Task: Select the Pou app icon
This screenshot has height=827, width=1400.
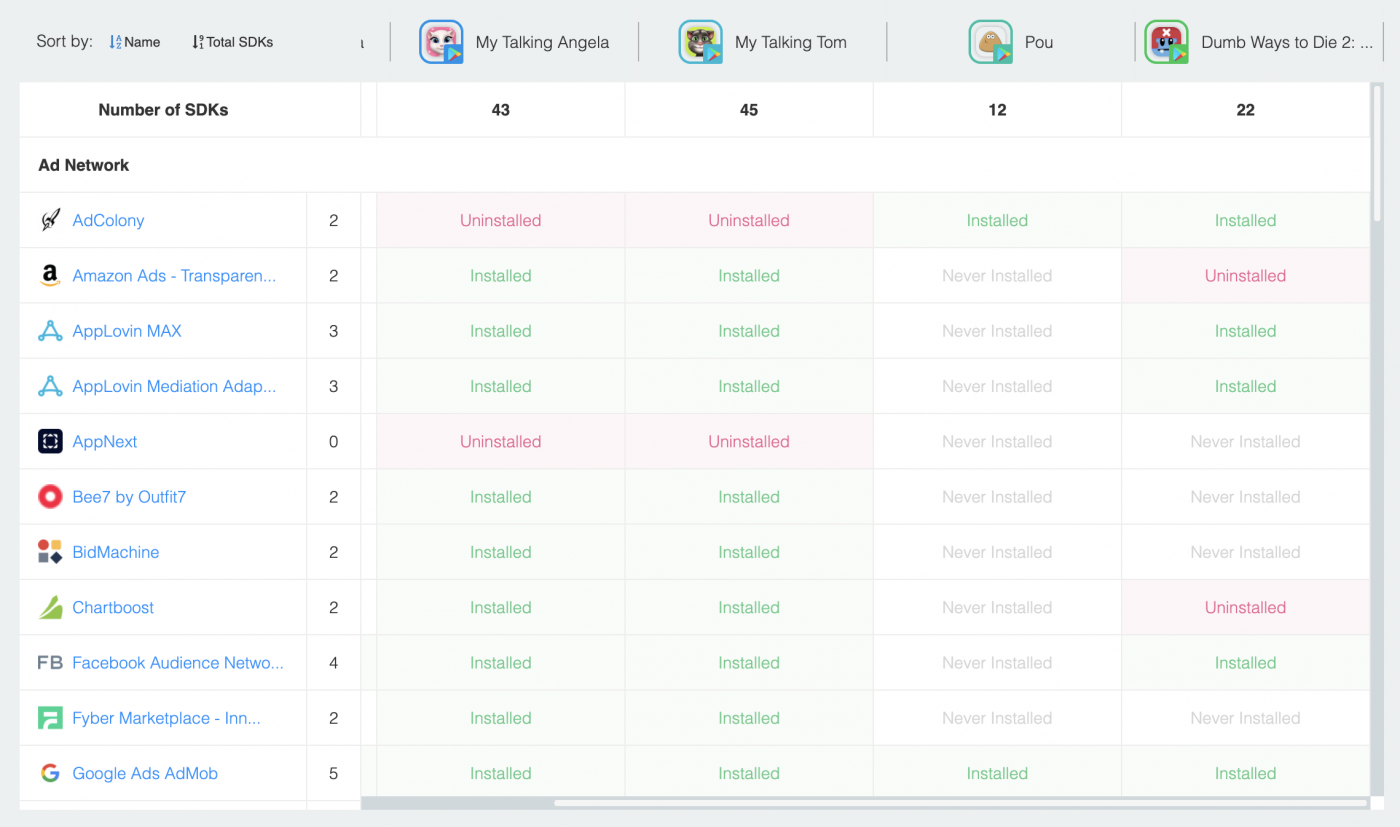Action: 990,42
